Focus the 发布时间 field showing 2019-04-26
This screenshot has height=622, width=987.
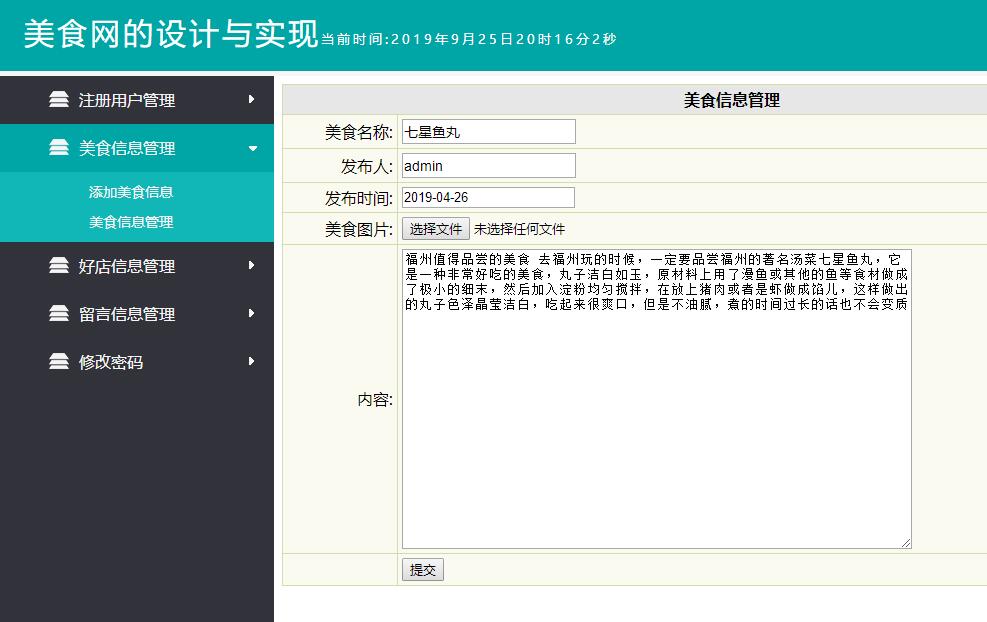pos(488,198)
